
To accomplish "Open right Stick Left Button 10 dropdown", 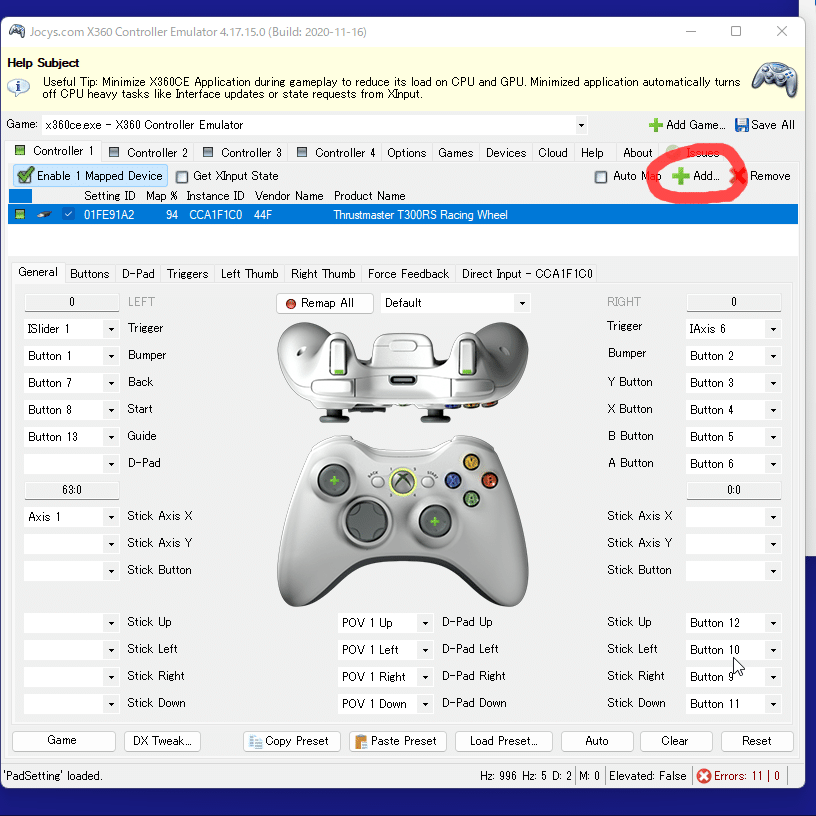I will [773, 651].
